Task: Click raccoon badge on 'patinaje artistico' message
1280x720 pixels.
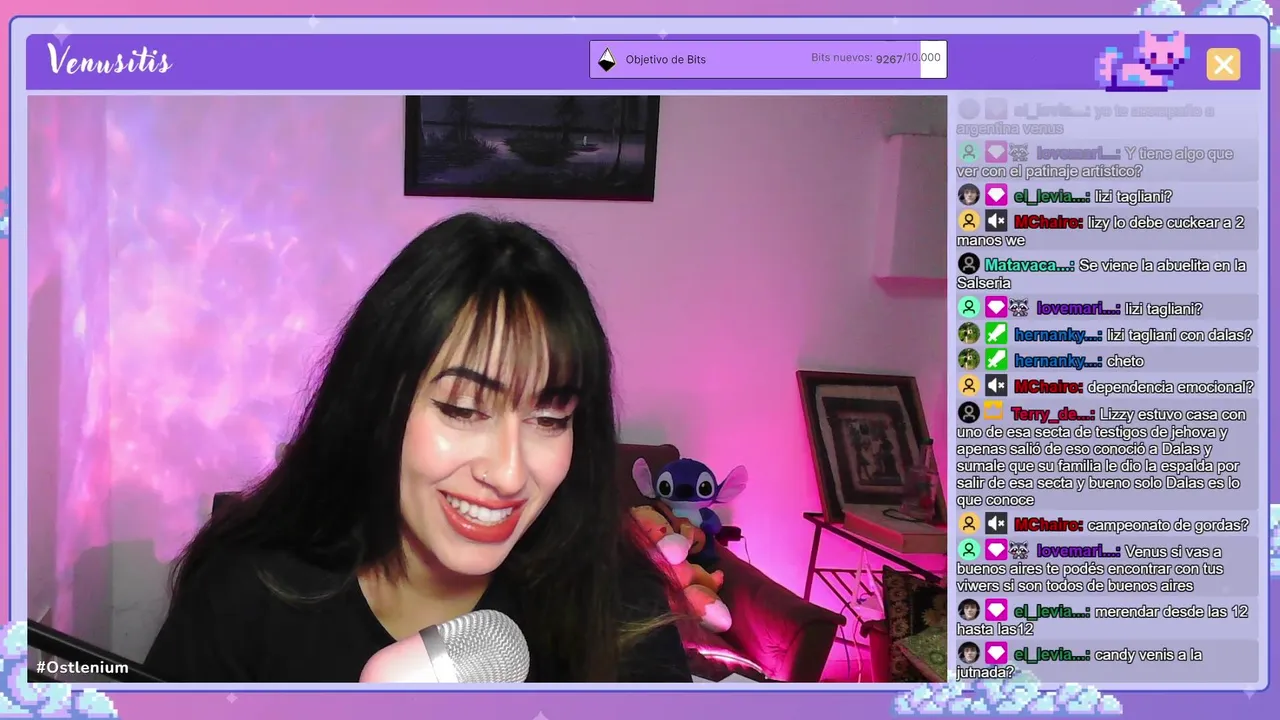Action: 1018,153
